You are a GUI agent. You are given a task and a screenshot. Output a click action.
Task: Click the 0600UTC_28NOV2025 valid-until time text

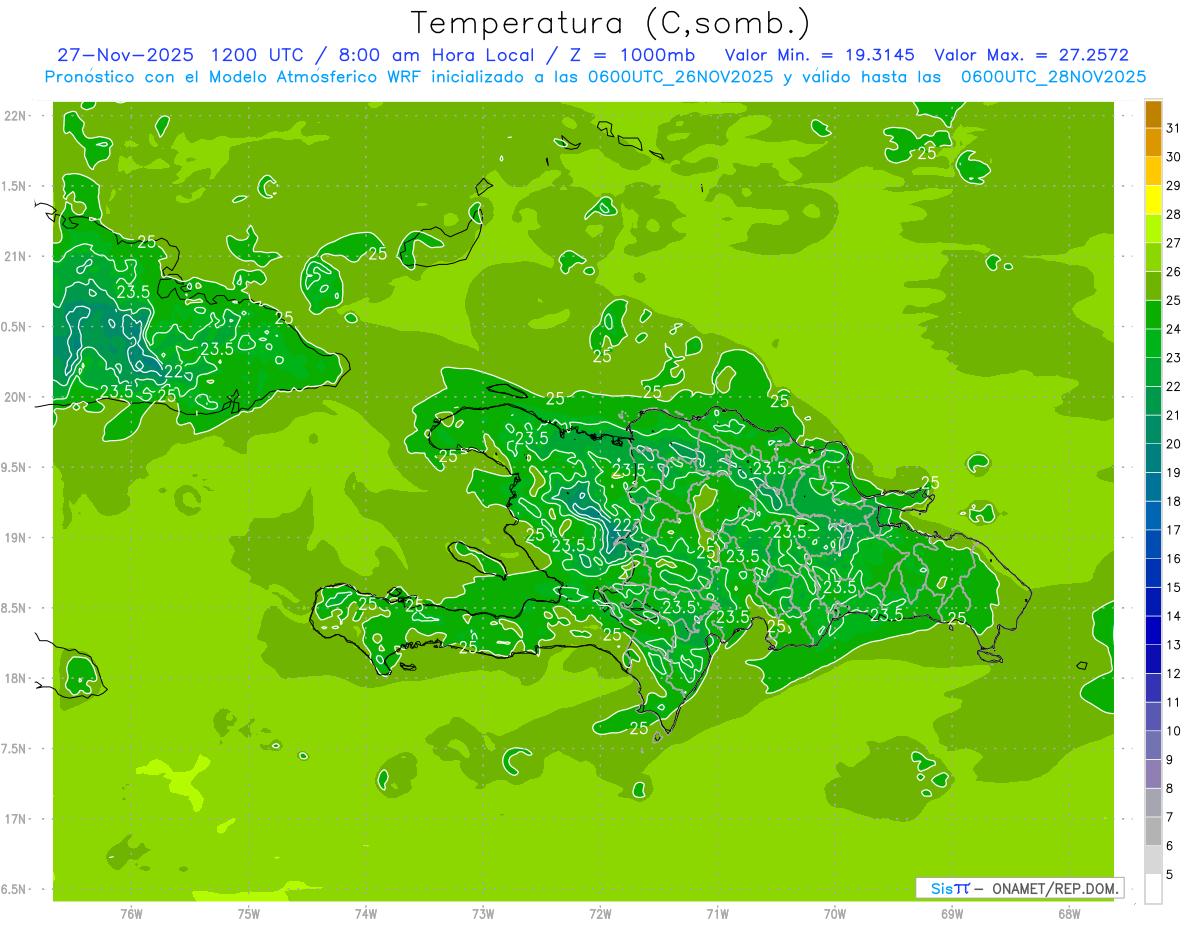(x=1053, y=77)
